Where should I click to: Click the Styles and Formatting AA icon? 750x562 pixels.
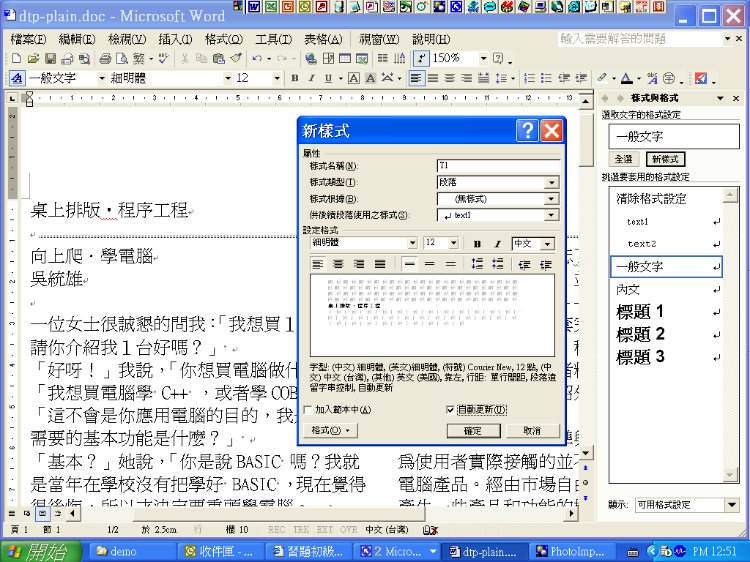click(x=17, y=78)
